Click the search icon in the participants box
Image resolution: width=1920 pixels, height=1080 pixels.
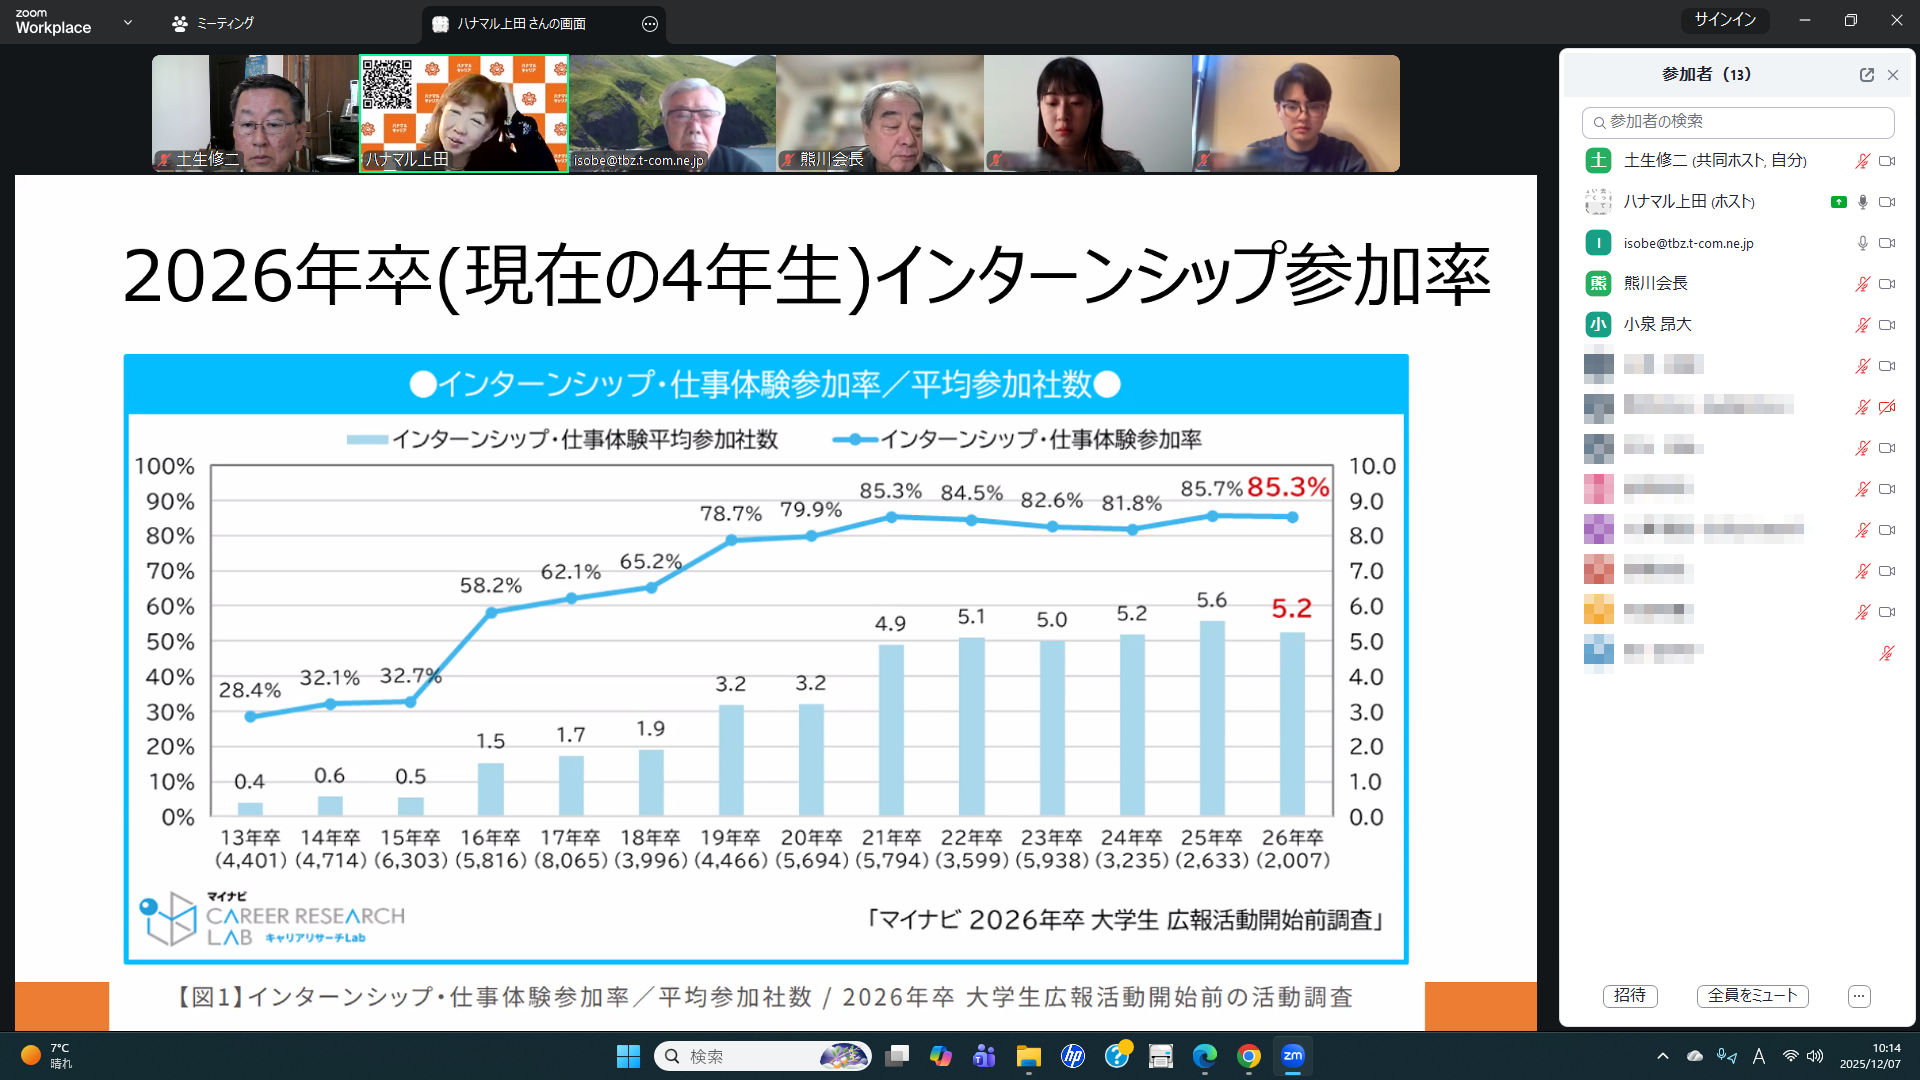coord(1600,122)
